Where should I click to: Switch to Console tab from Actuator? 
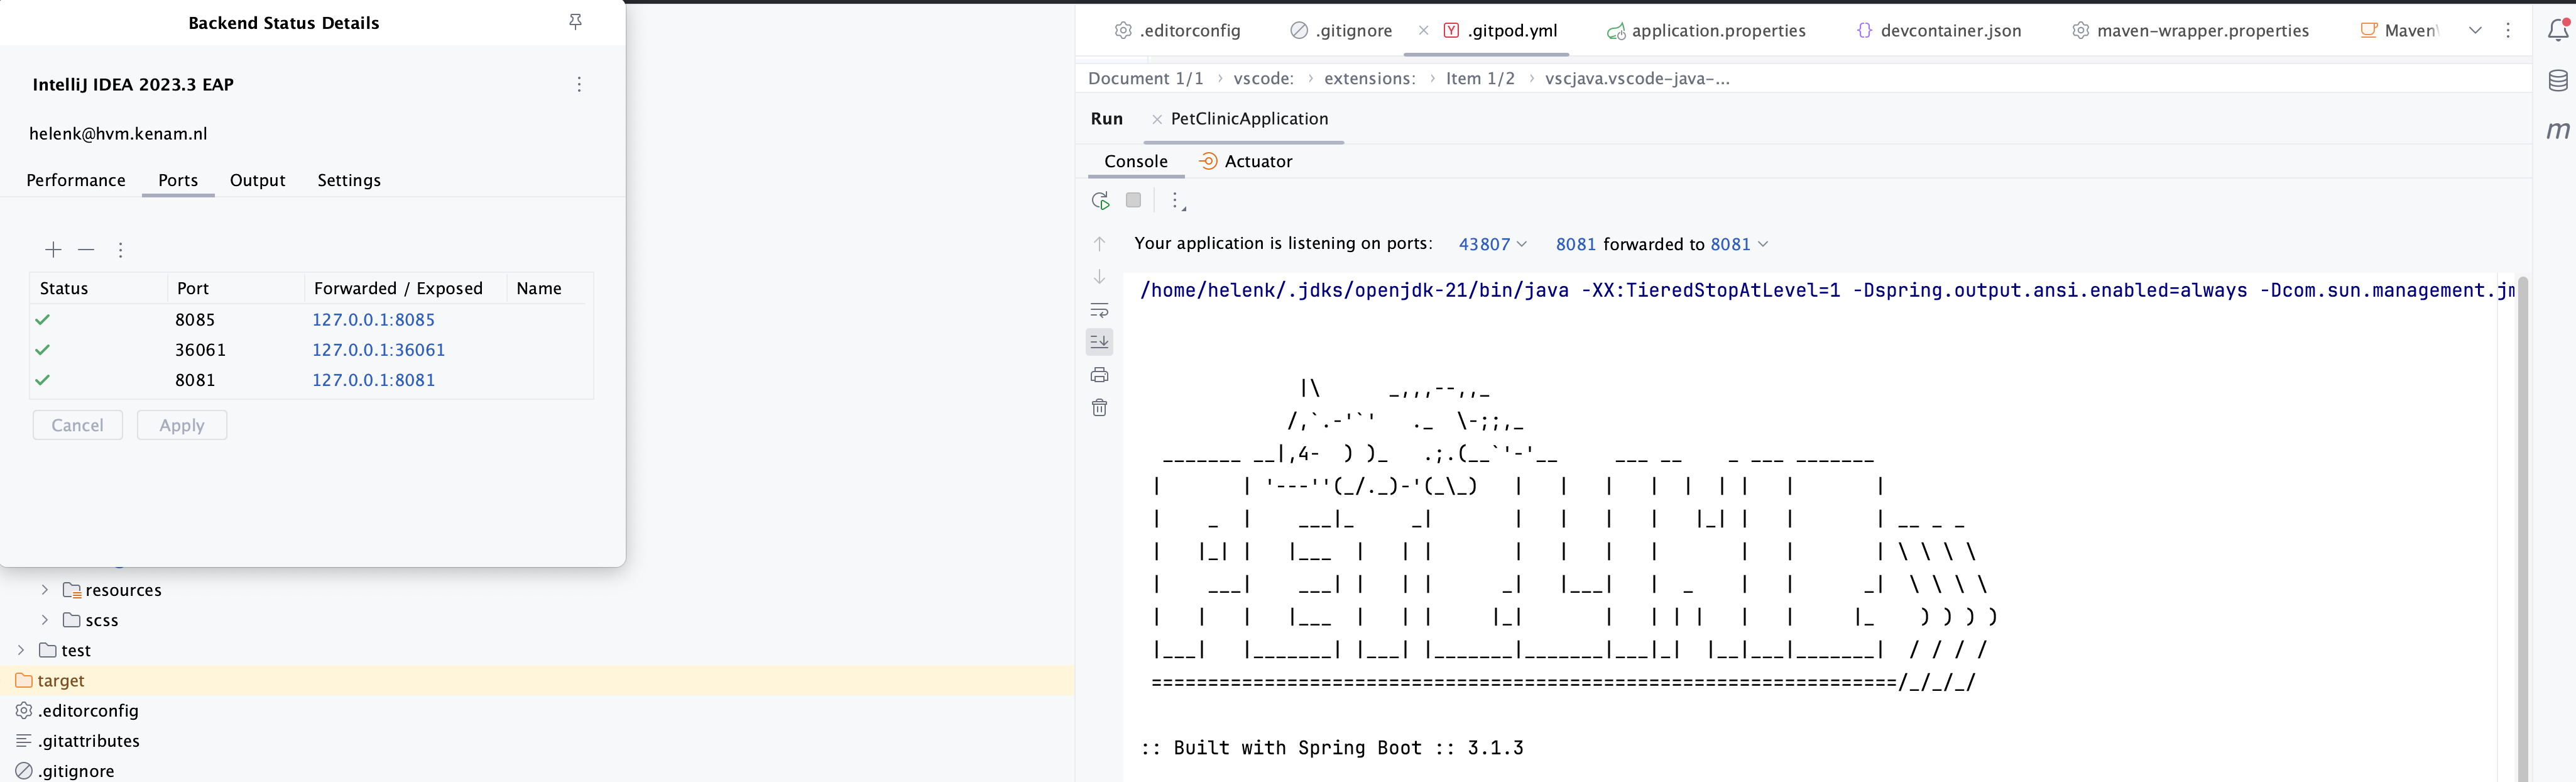tap(1135, 160)
